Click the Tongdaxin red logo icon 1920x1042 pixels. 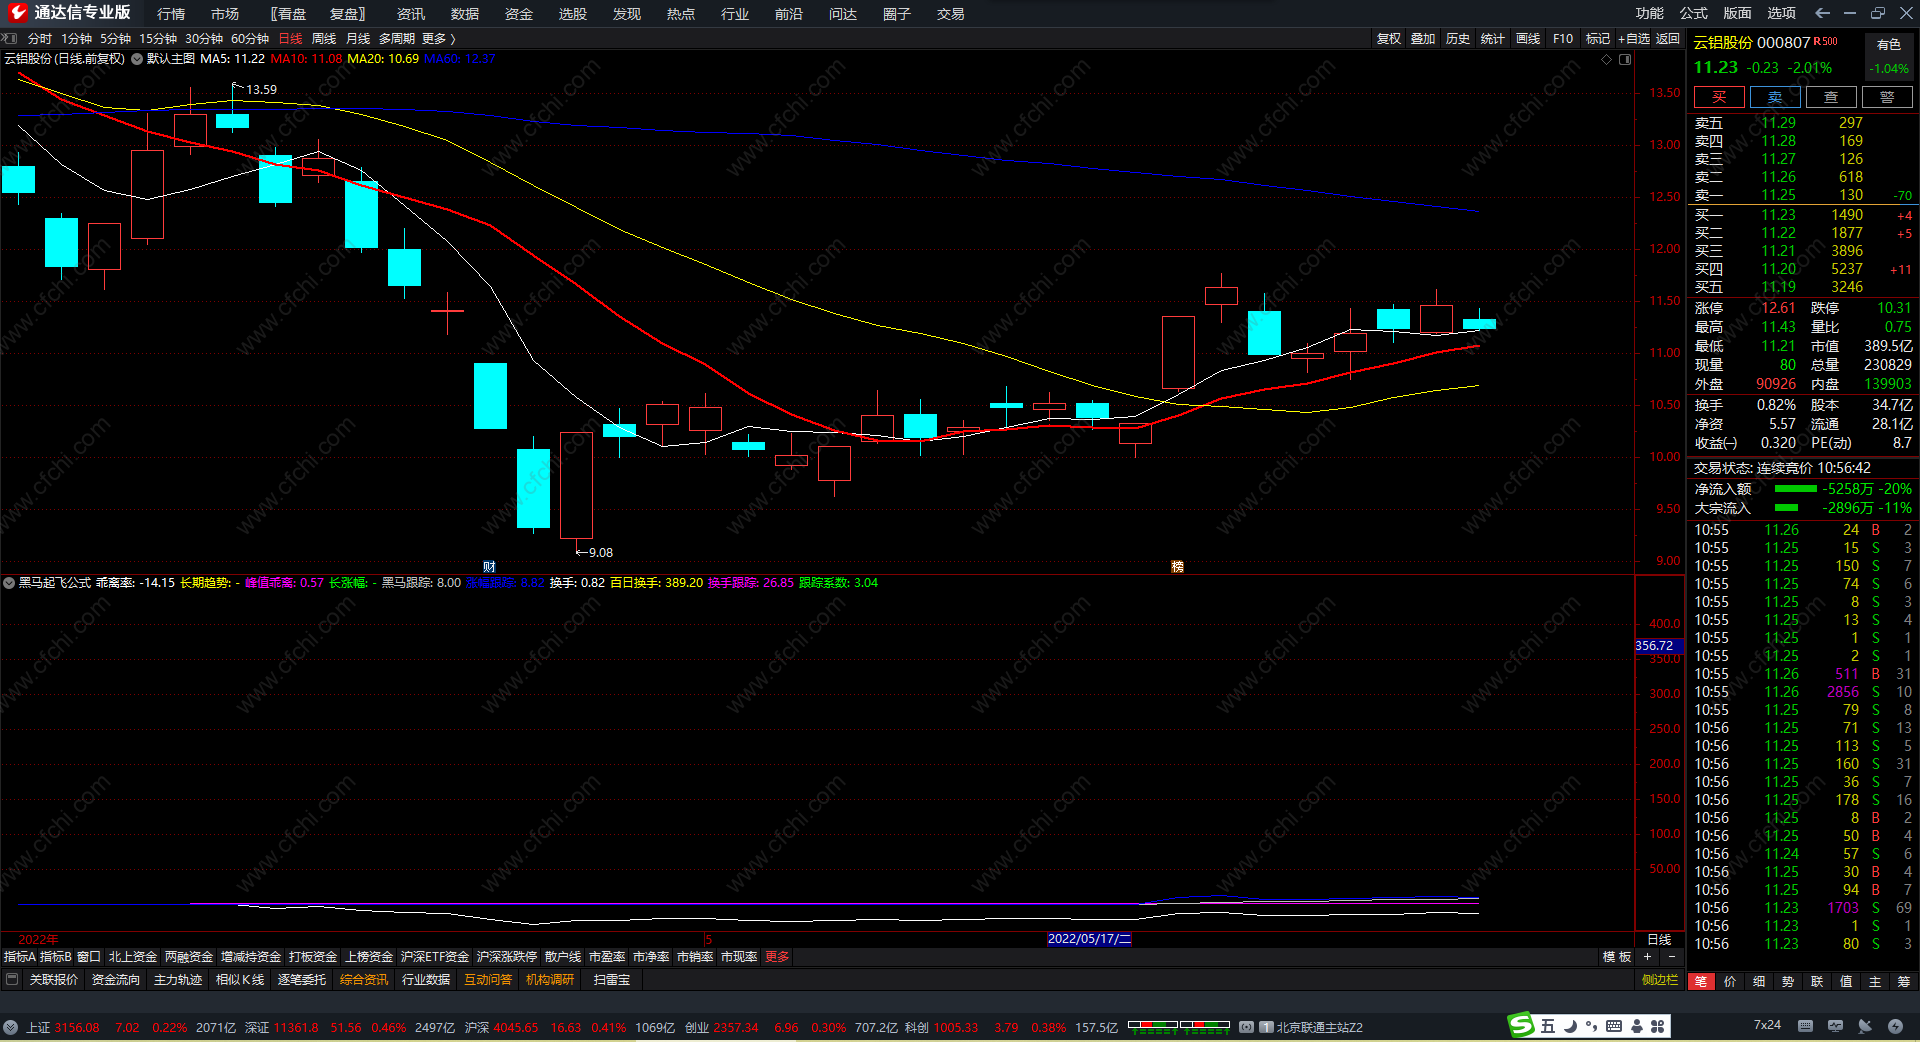click(x=17, y=13)
